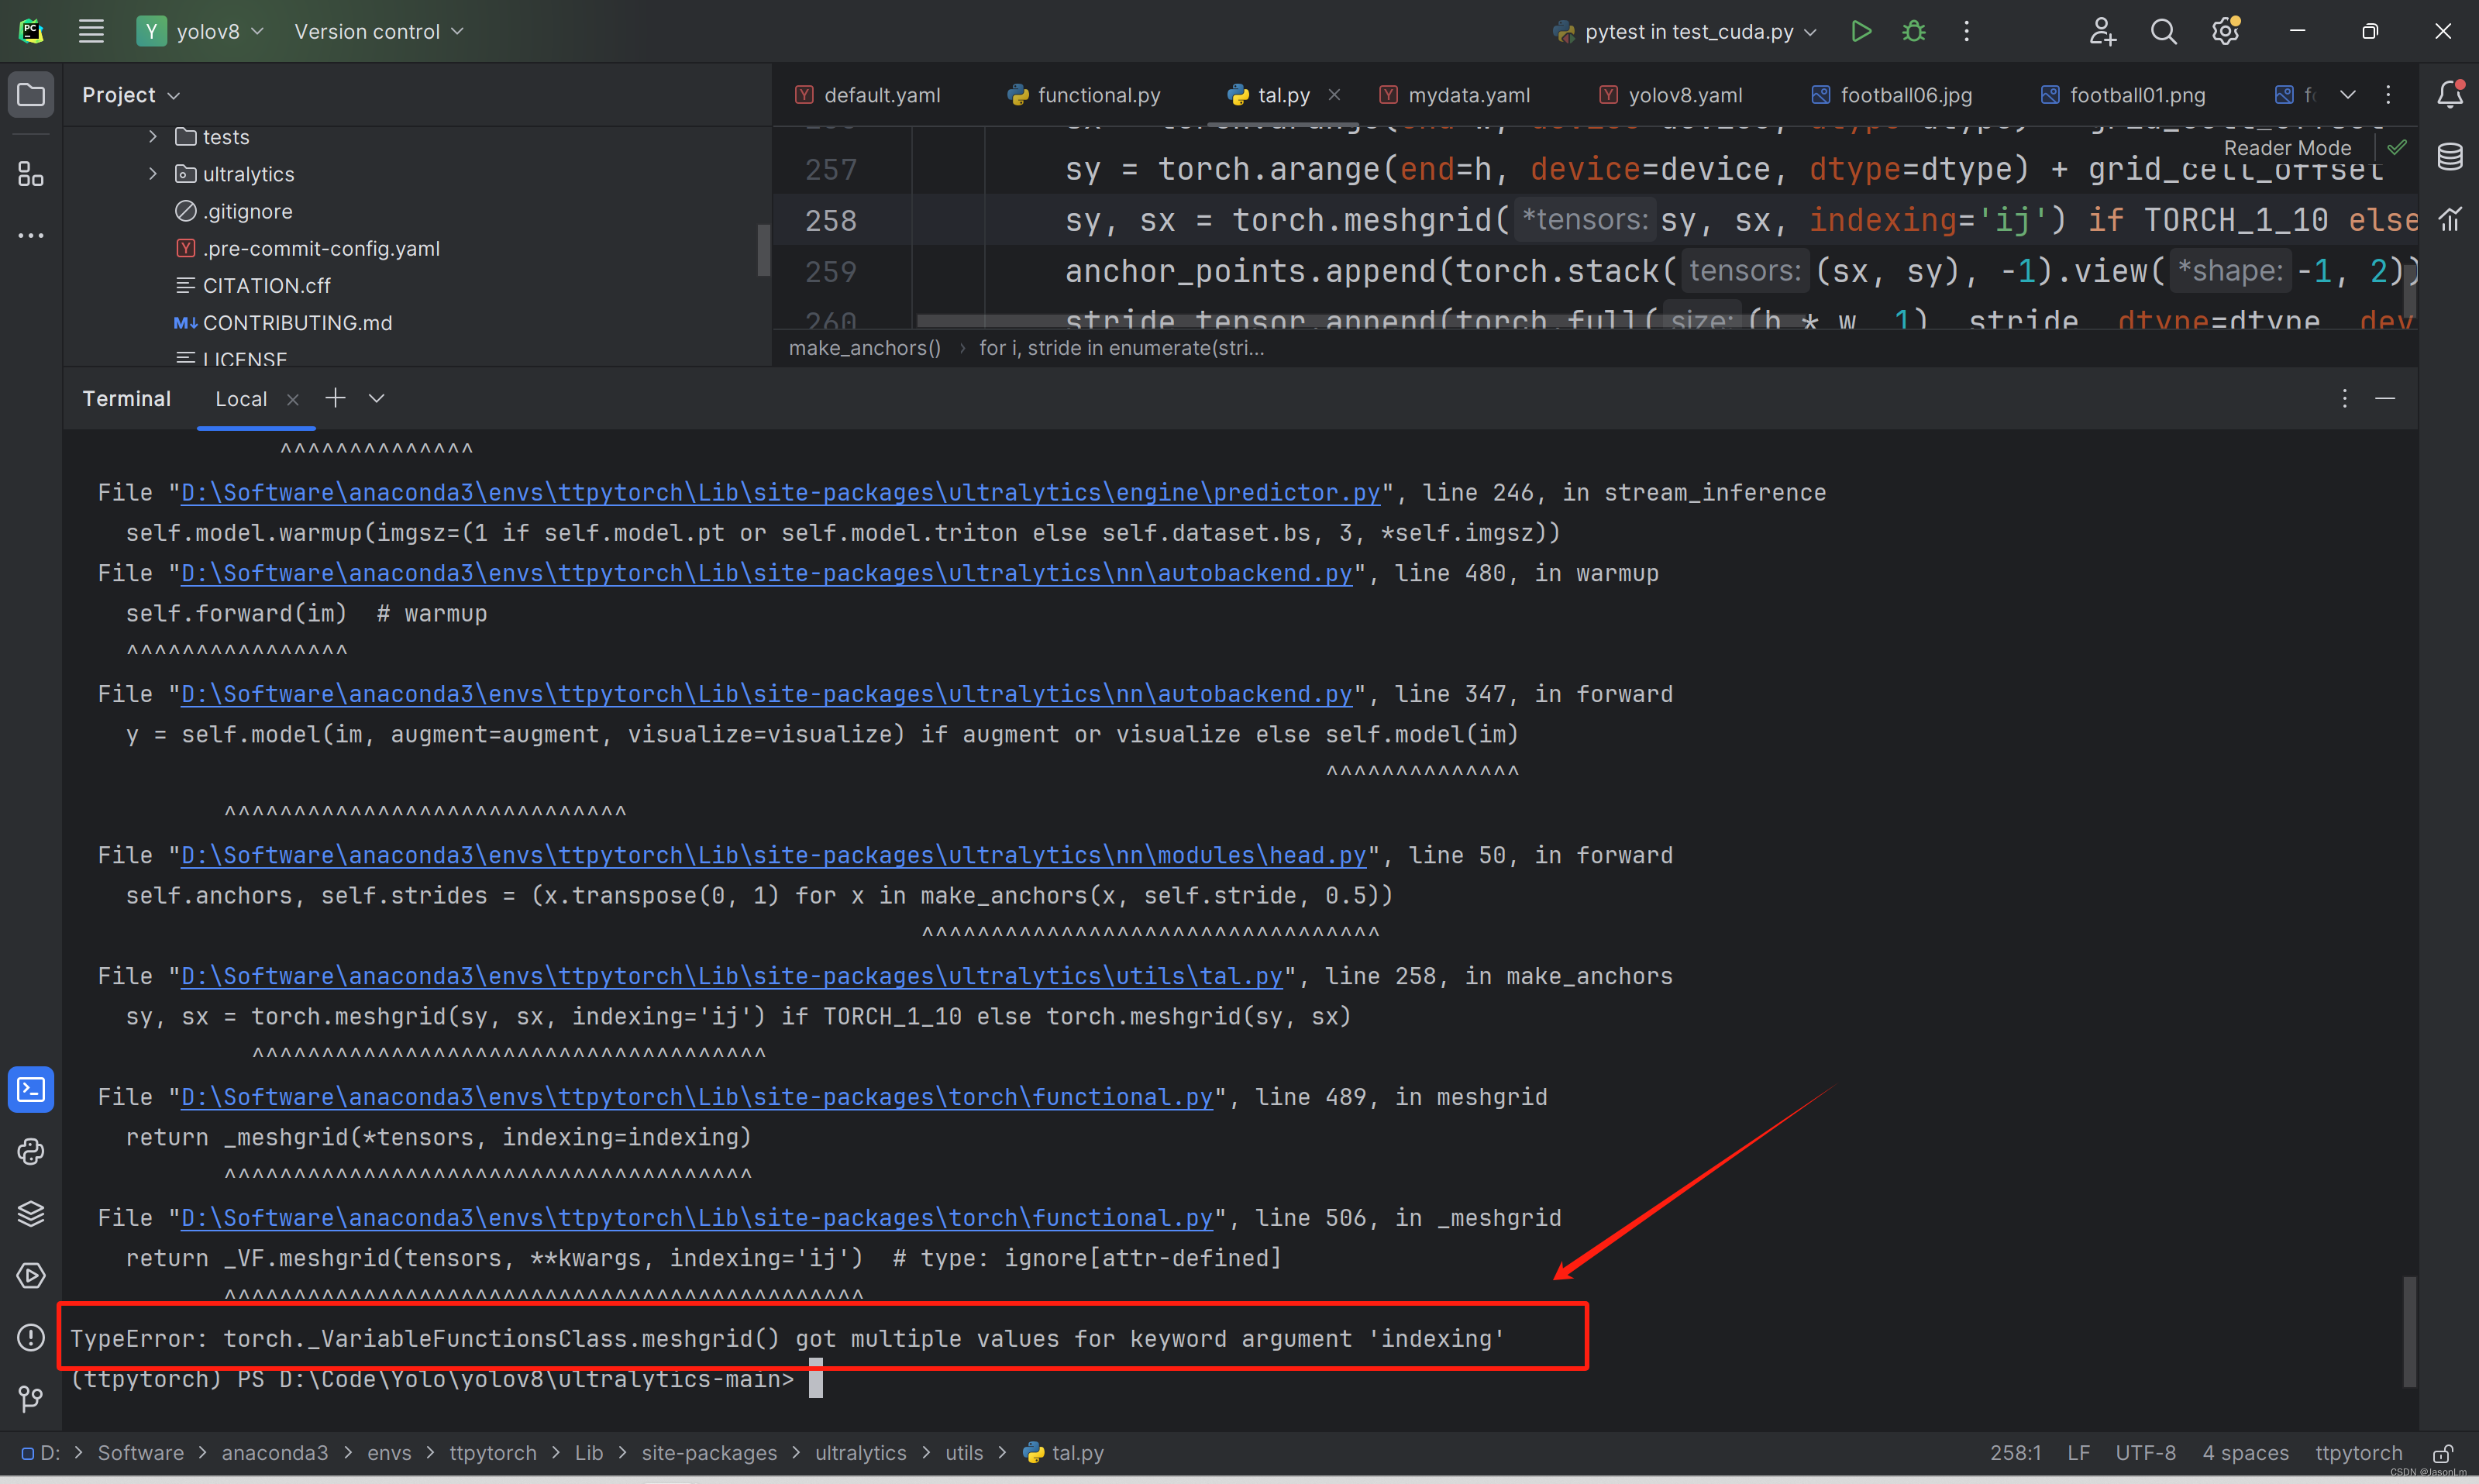Open the Python Console tool window
Image resolution: width=2479 pixels, height=1484 pixels.
(31, 1151)
